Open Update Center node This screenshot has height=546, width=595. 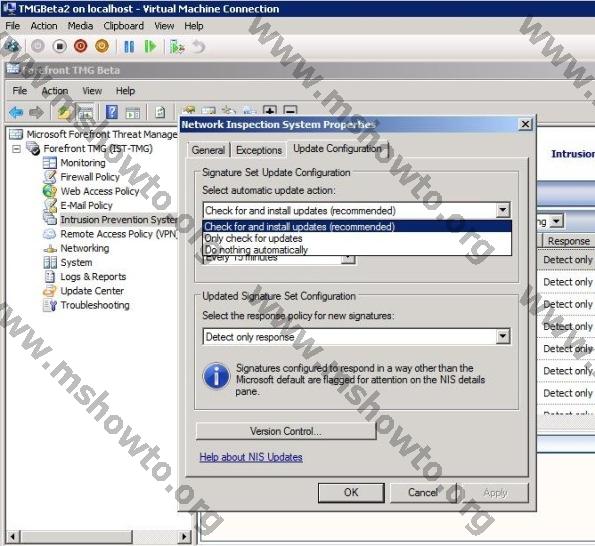click(x=92, y=291)
